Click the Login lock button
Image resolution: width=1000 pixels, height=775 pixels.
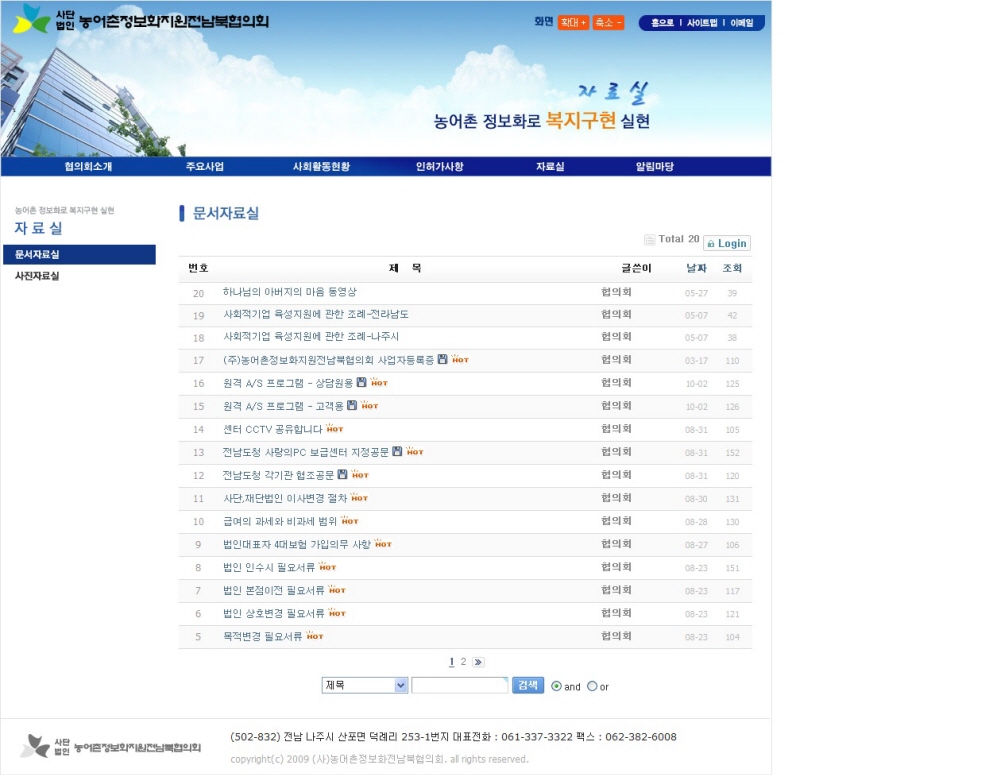pyautogui.click(x=726, y=243)
